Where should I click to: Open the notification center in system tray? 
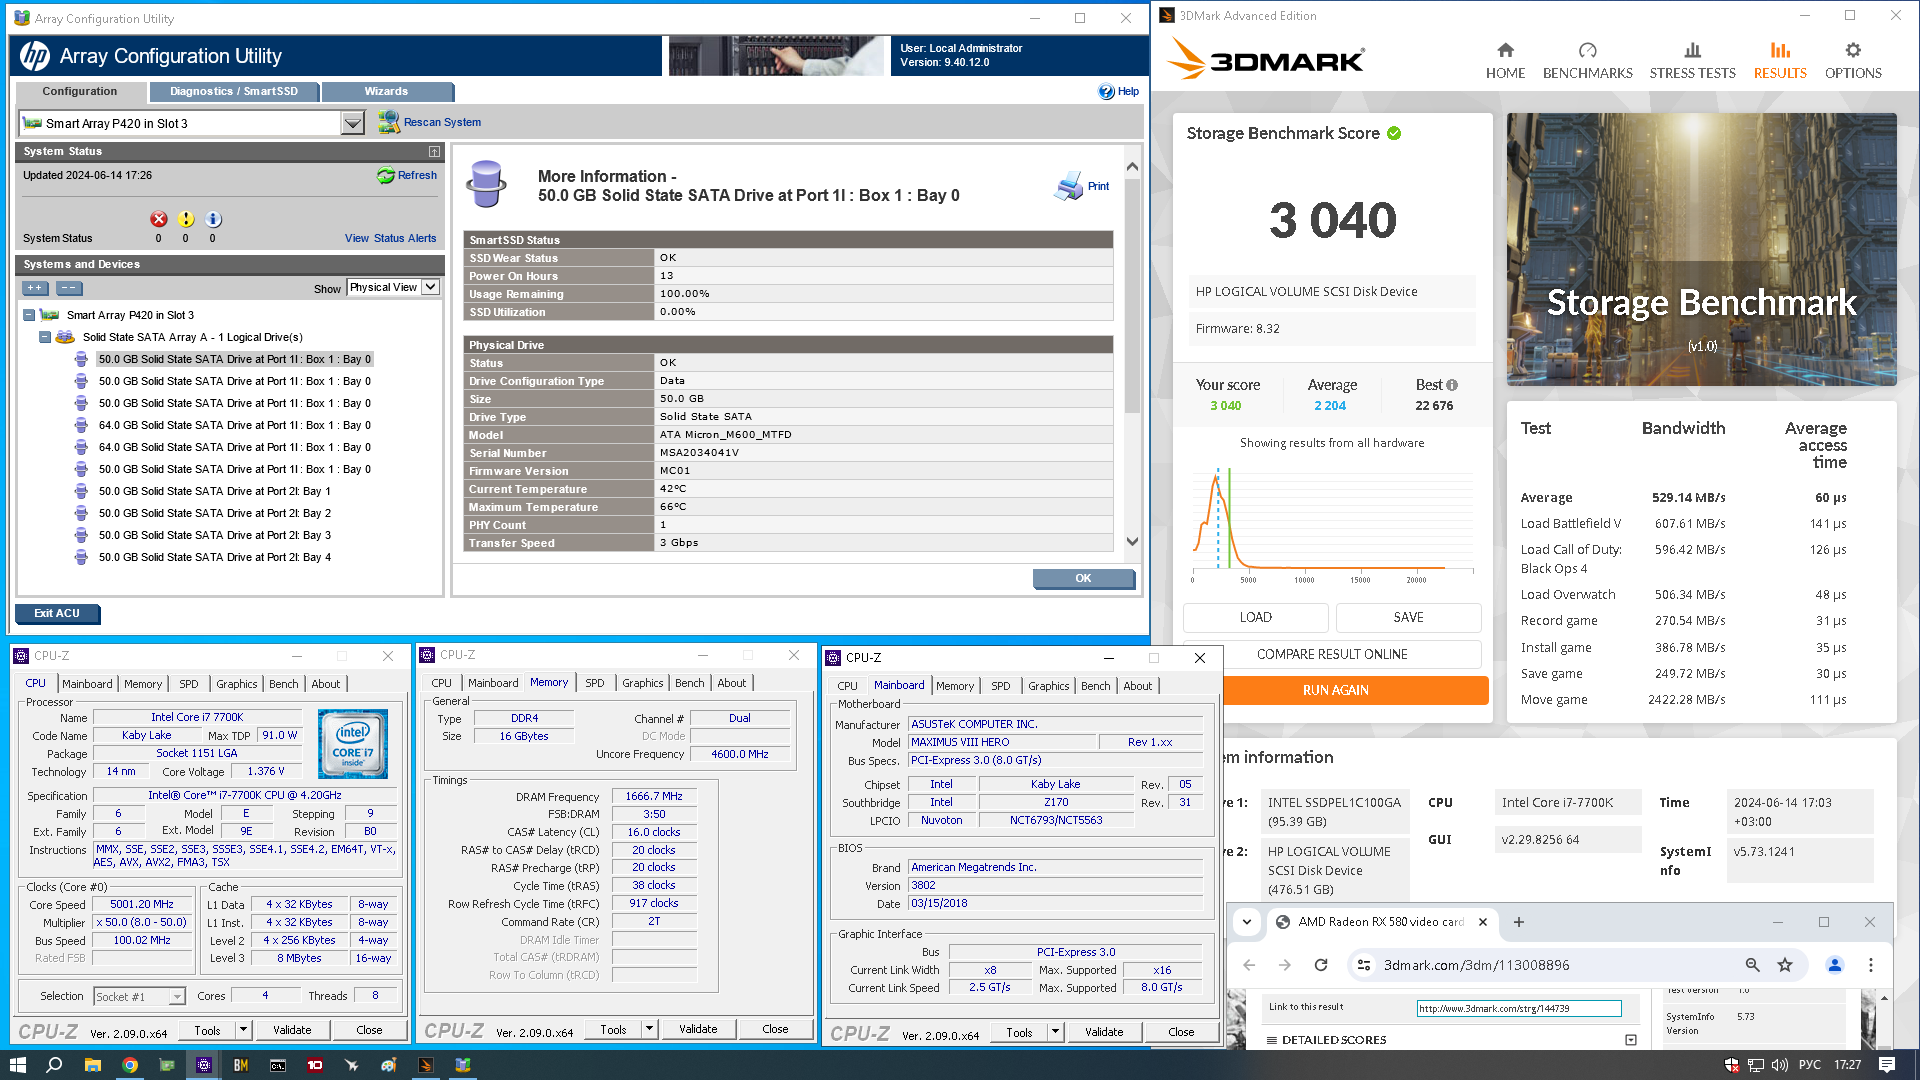pyautogui.click(x=1887, y=1065)
